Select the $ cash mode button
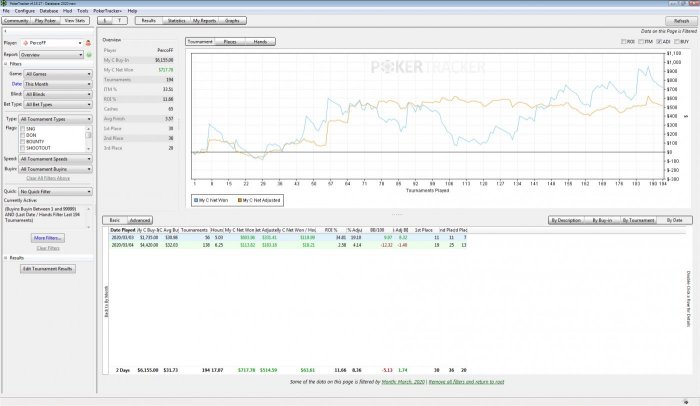 pyautogui.click(x=106, y=19)
